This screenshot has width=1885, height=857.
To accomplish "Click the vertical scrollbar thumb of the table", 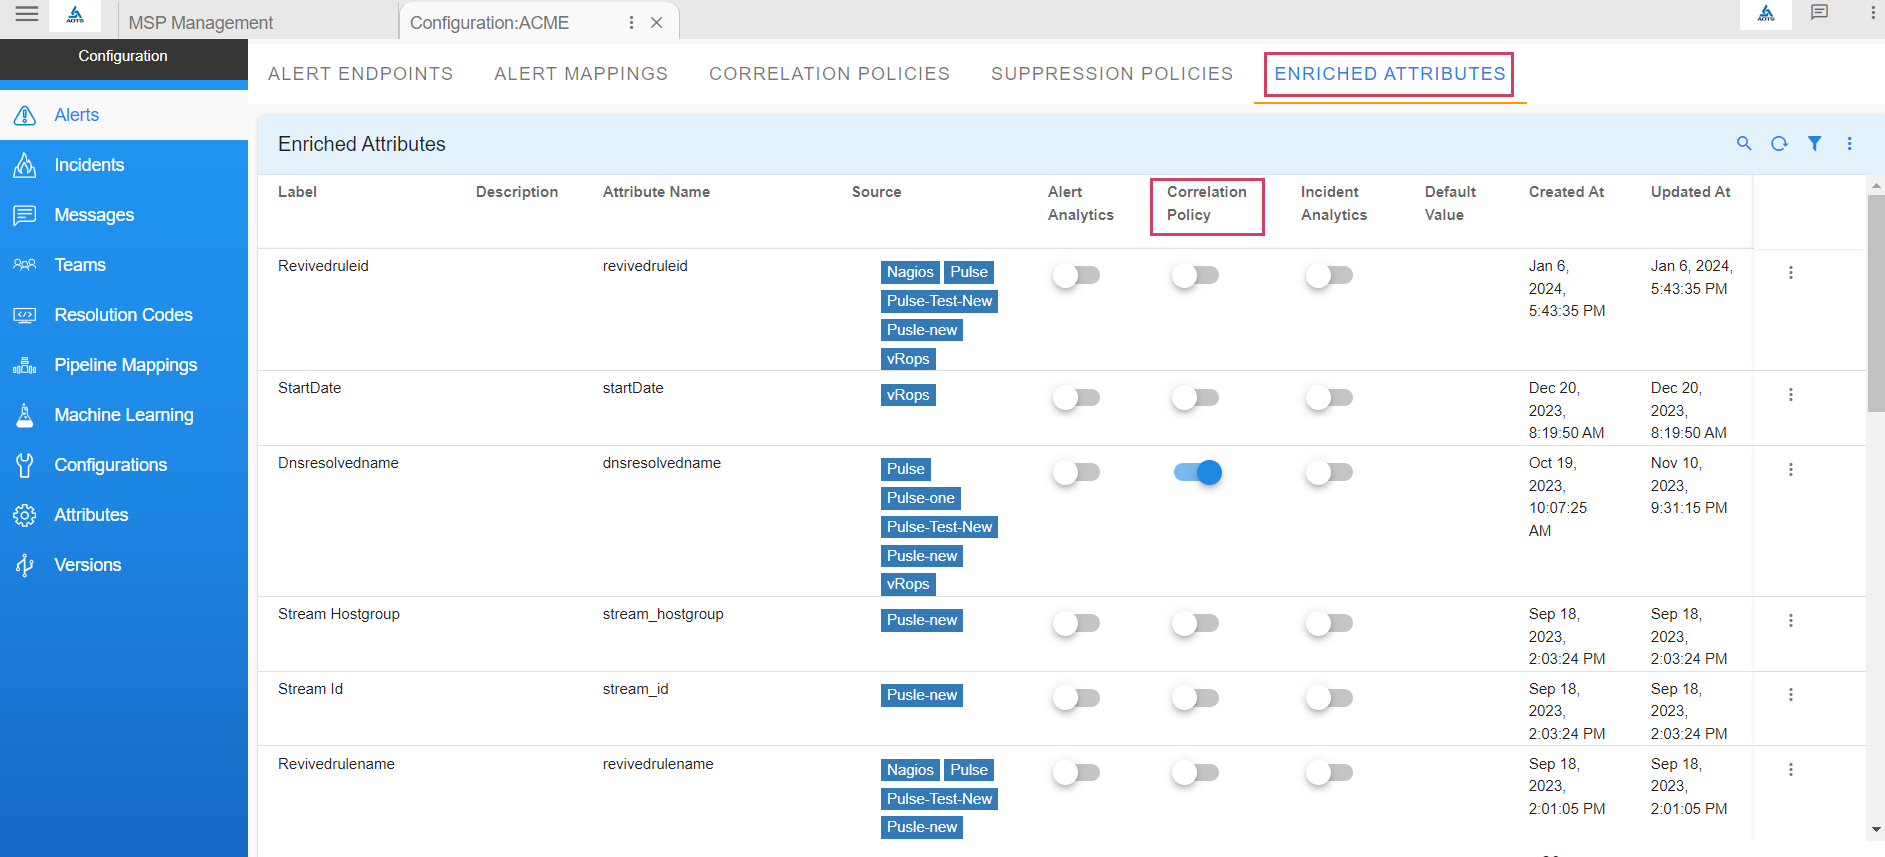I will click(1875, 300).
